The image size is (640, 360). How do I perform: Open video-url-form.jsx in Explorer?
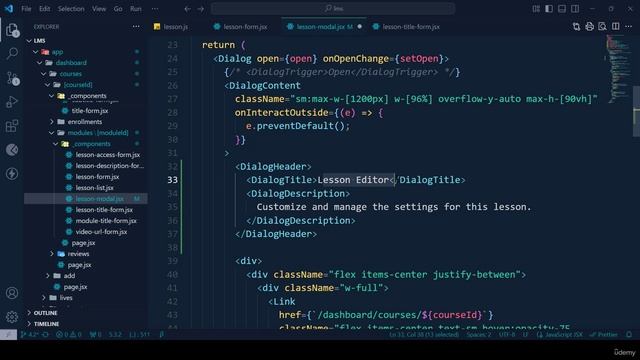(101, 232)
